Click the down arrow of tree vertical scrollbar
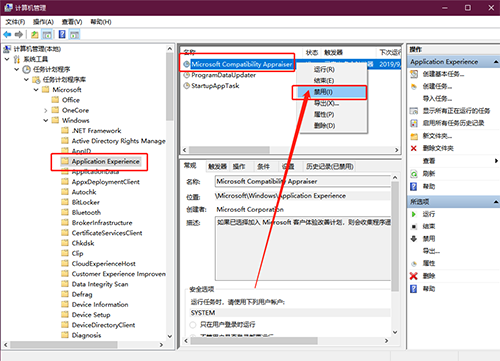The image size is (500, 361). coord(170,336)
